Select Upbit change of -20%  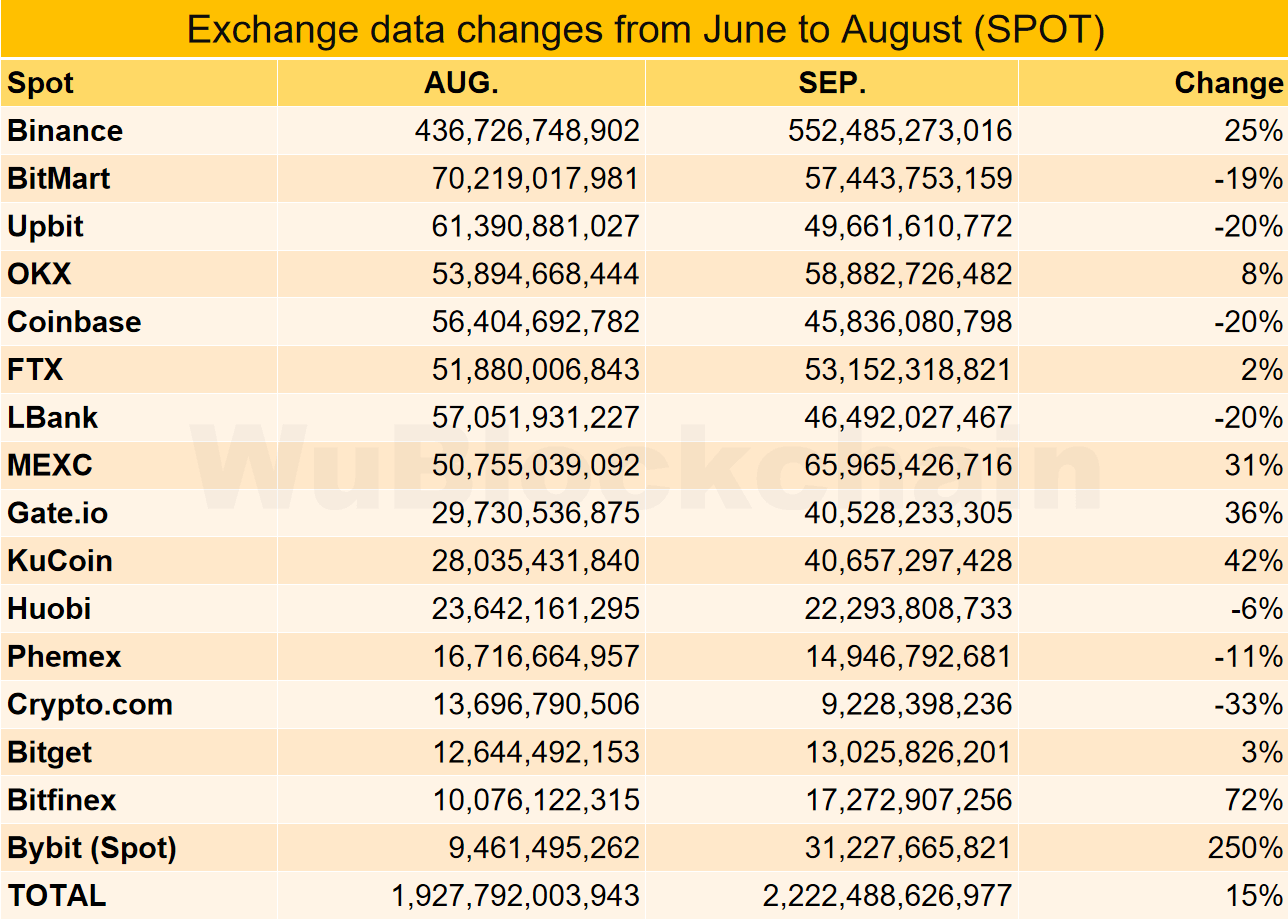click(1248, 227)
